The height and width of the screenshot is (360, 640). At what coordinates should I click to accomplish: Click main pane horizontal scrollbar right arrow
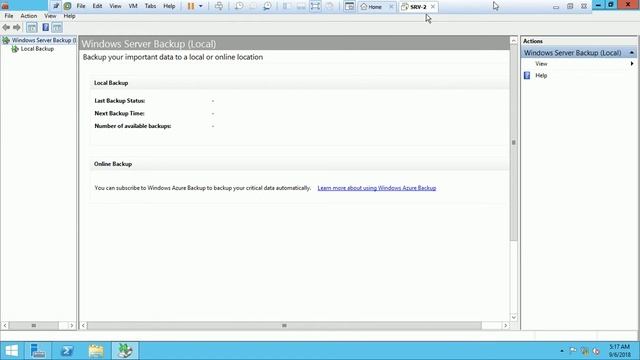[506, 325]
